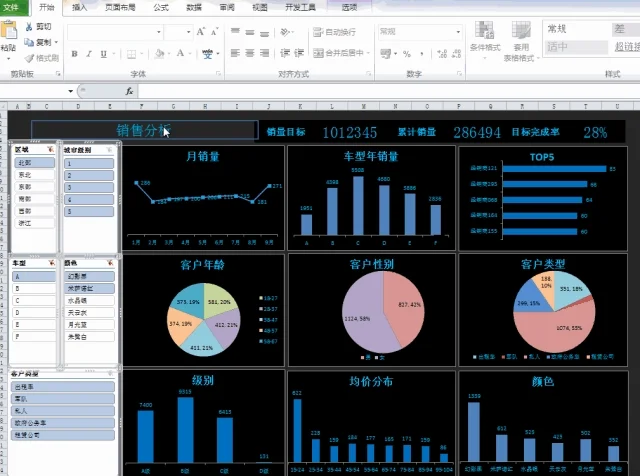This screenshot has height=476, width=640.
Task: Expand the Paste options arrow
Action: click(x=9, y=59)
